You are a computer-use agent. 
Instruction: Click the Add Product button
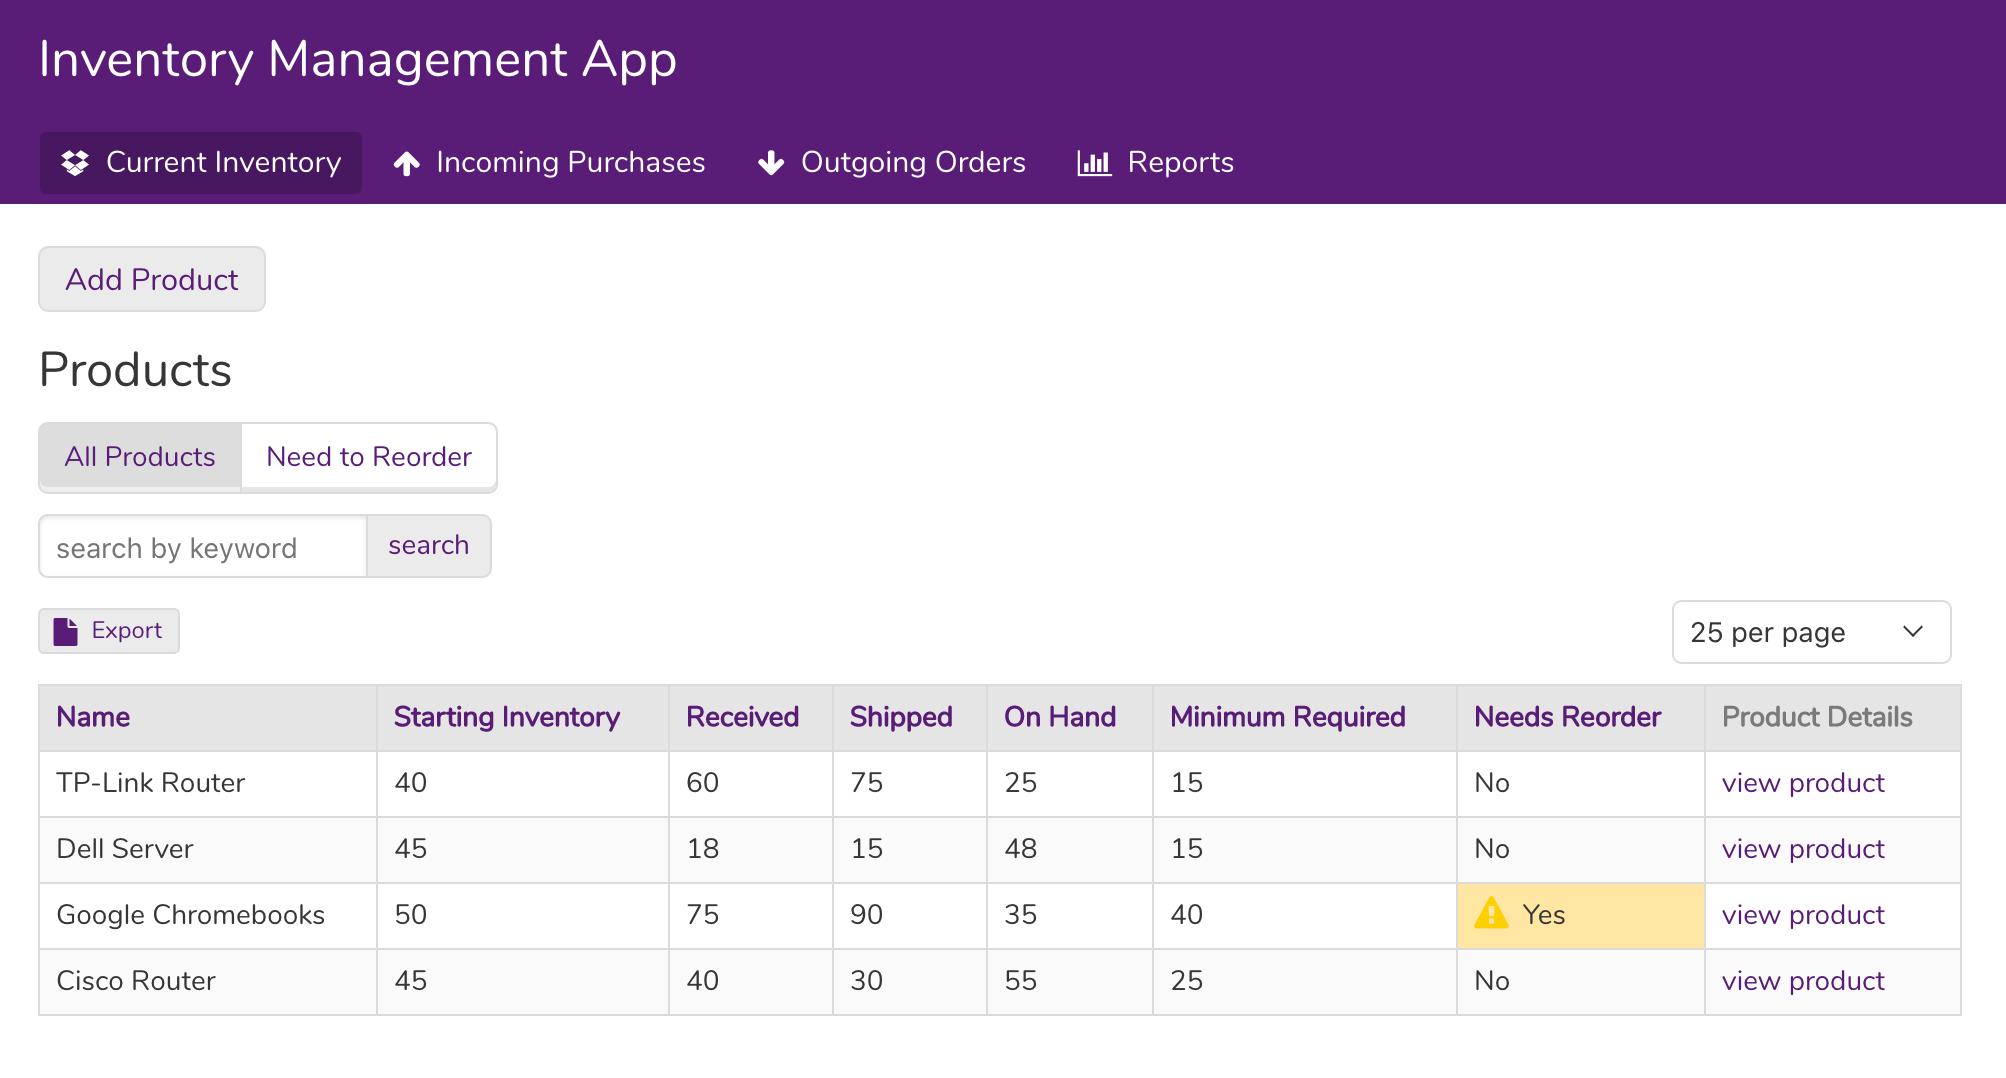click(152, 279)
